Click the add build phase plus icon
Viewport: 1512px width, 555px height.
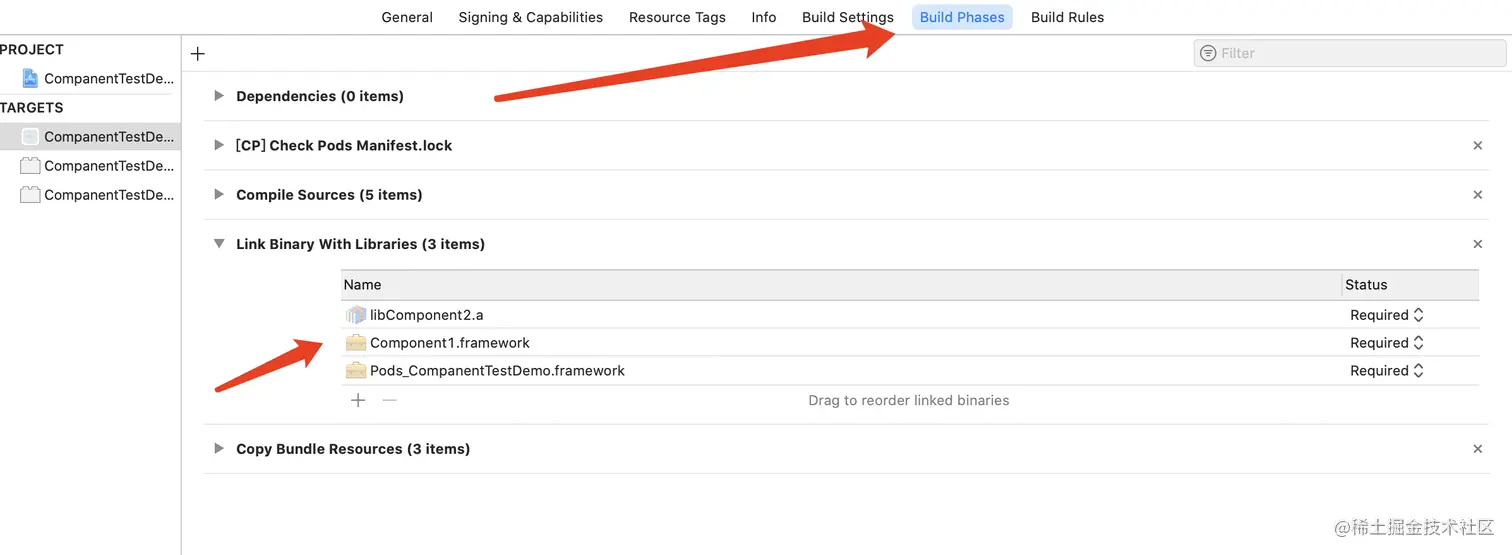[x=197, y=54]
